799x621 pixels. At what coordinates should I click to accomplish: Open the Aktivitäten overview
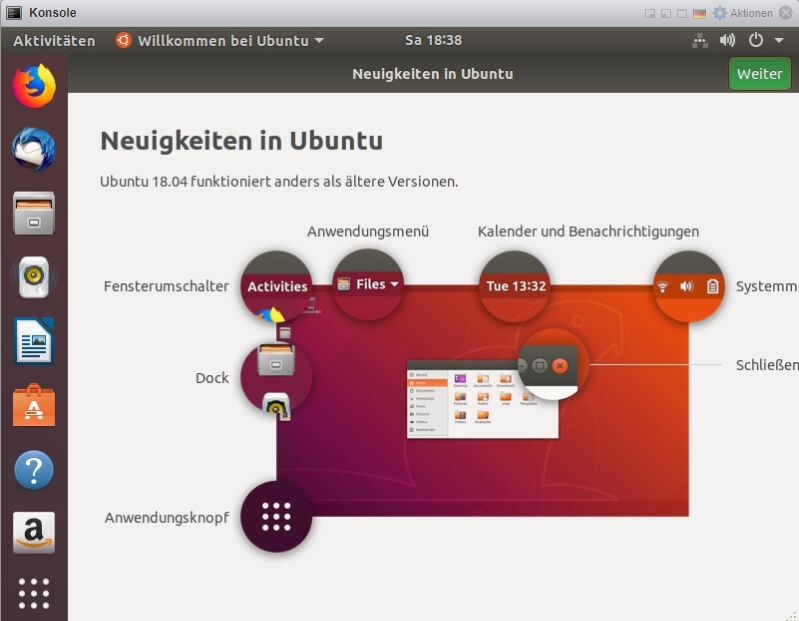click(x=54, y=41)
